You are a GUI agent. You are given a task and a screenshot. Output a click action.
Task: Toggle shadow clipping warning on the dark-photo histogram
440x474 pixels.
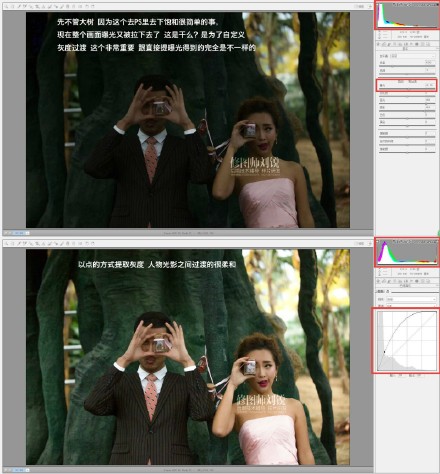coord(378,5)
